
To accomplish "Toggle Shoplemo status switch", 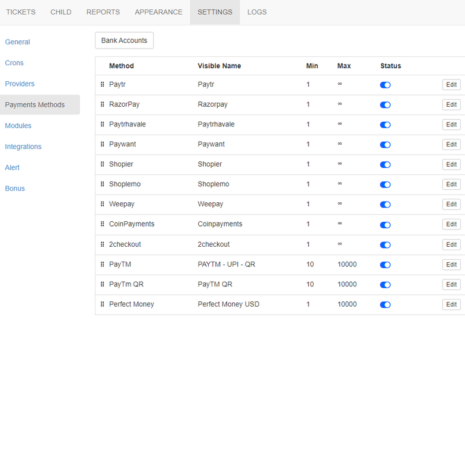I will click(385, 185).
